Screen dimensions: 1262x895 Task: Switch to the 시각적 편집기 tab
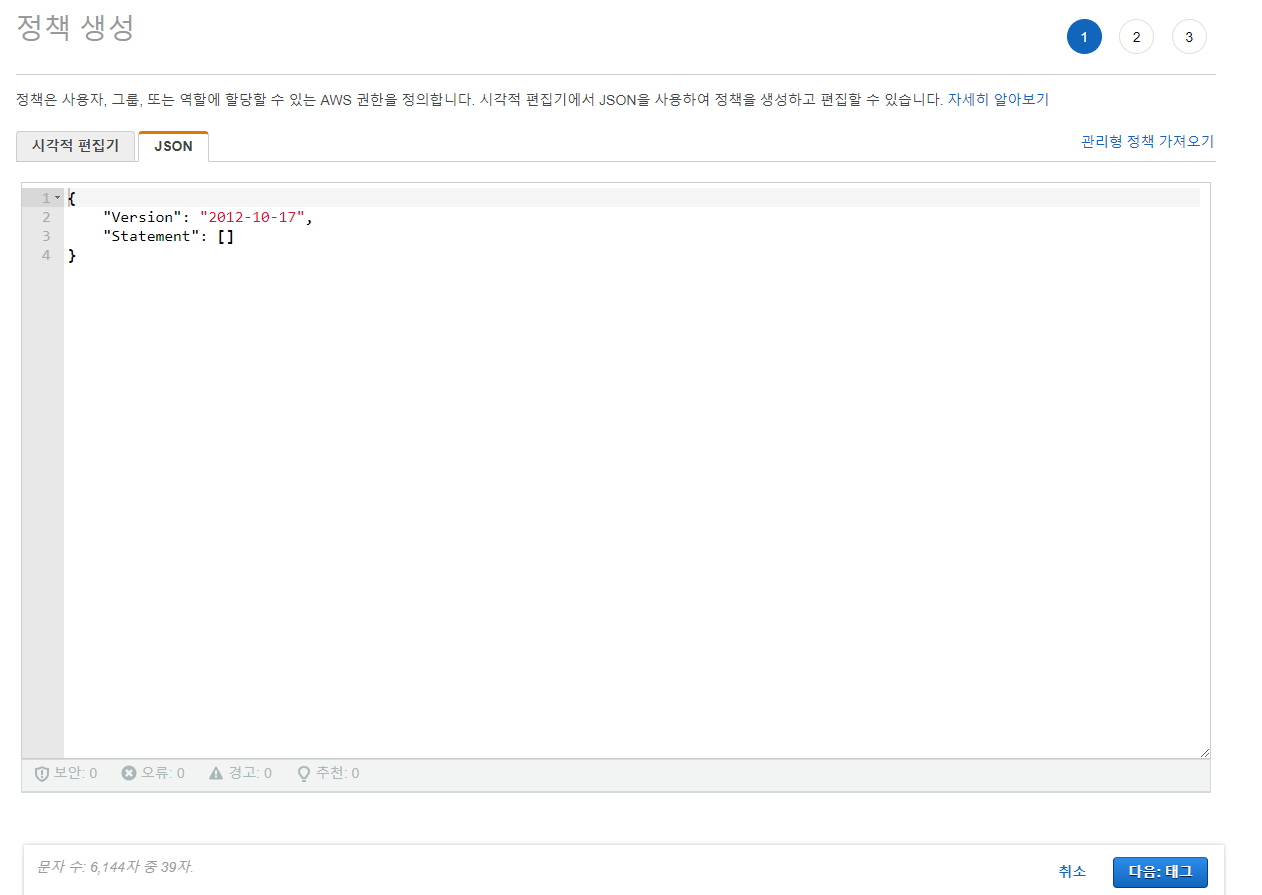(75, 146)
